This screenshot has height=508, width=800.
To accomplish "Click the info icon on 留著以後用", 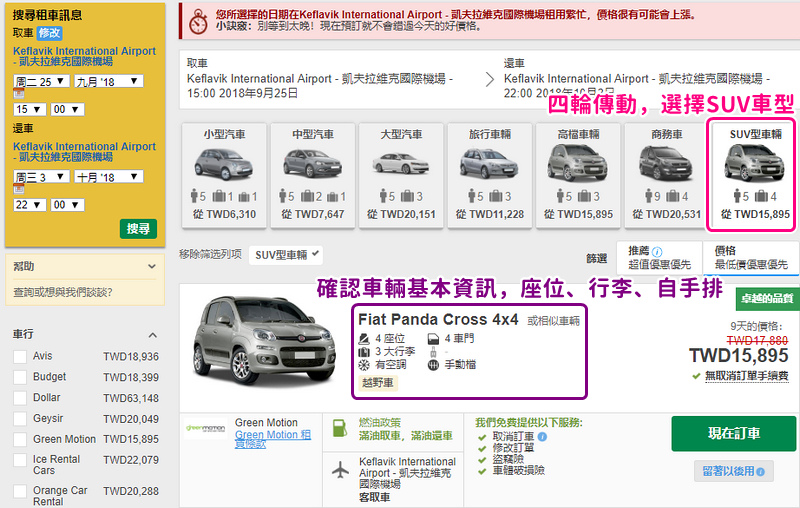I will 760,472.
